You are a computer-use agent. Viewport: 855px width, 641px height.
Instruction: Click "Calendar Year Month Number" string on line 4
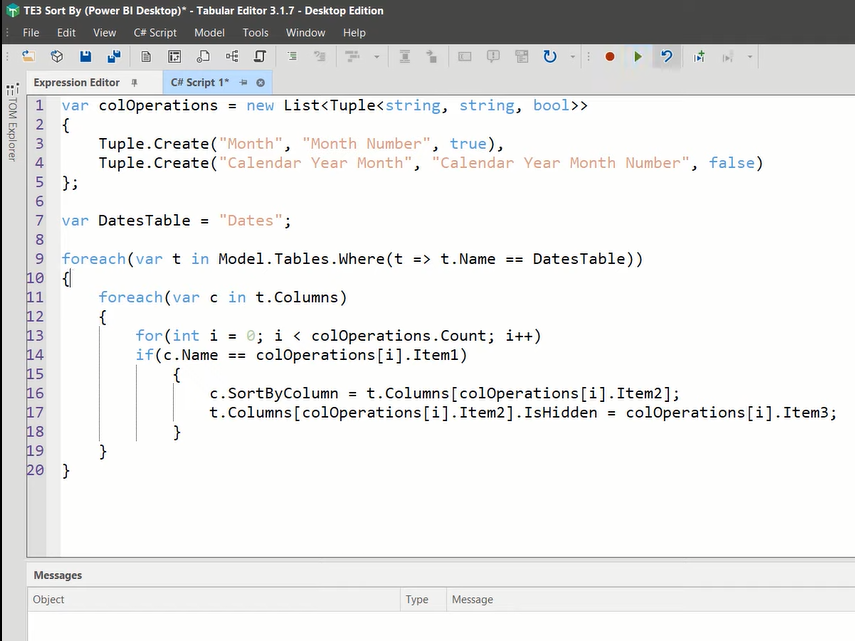point(561,162)
